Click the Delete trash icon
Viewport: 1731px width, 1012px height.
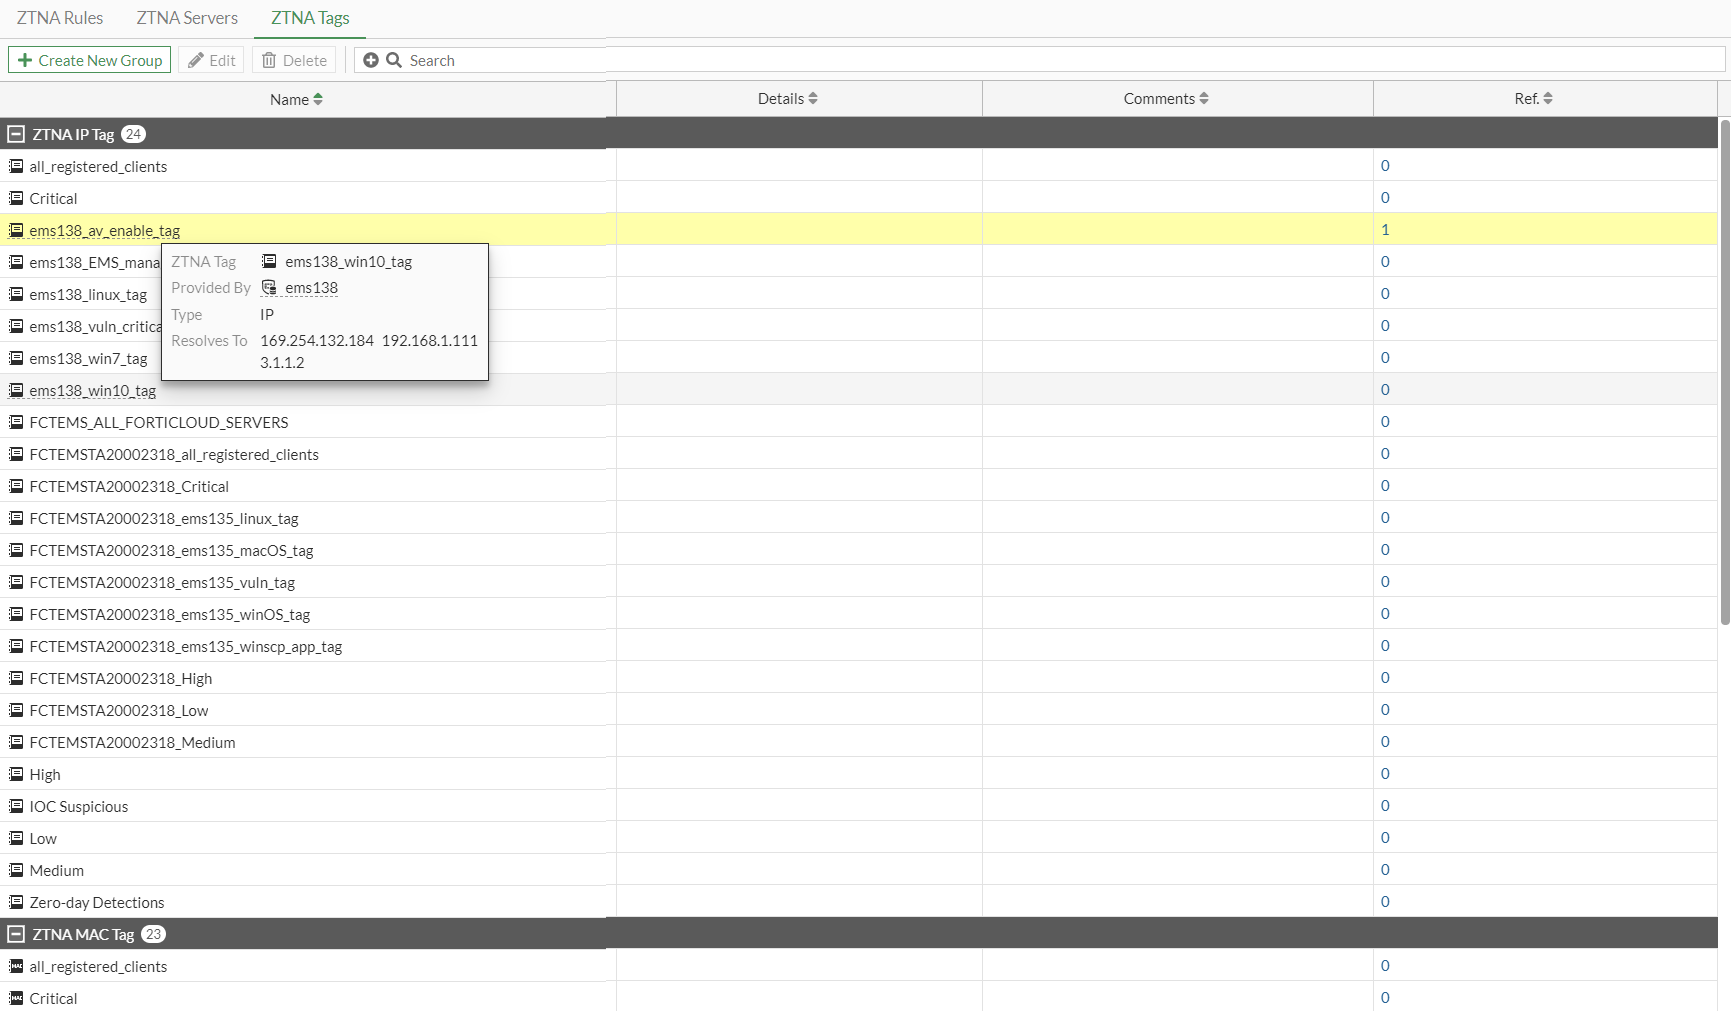point(268,60)
